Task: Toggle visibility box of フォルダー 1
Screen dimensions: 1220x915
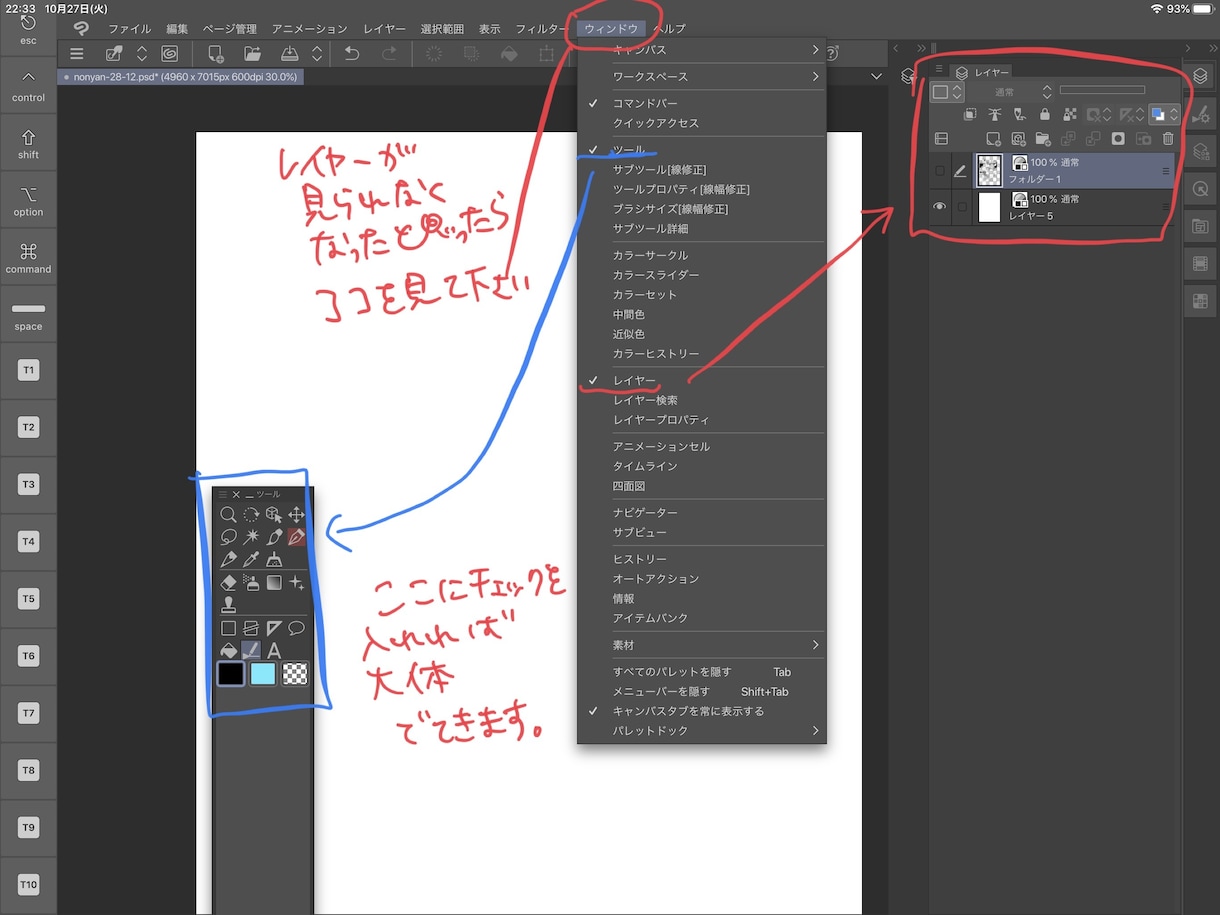Action: pyautogui.click(x=940, y=171)
